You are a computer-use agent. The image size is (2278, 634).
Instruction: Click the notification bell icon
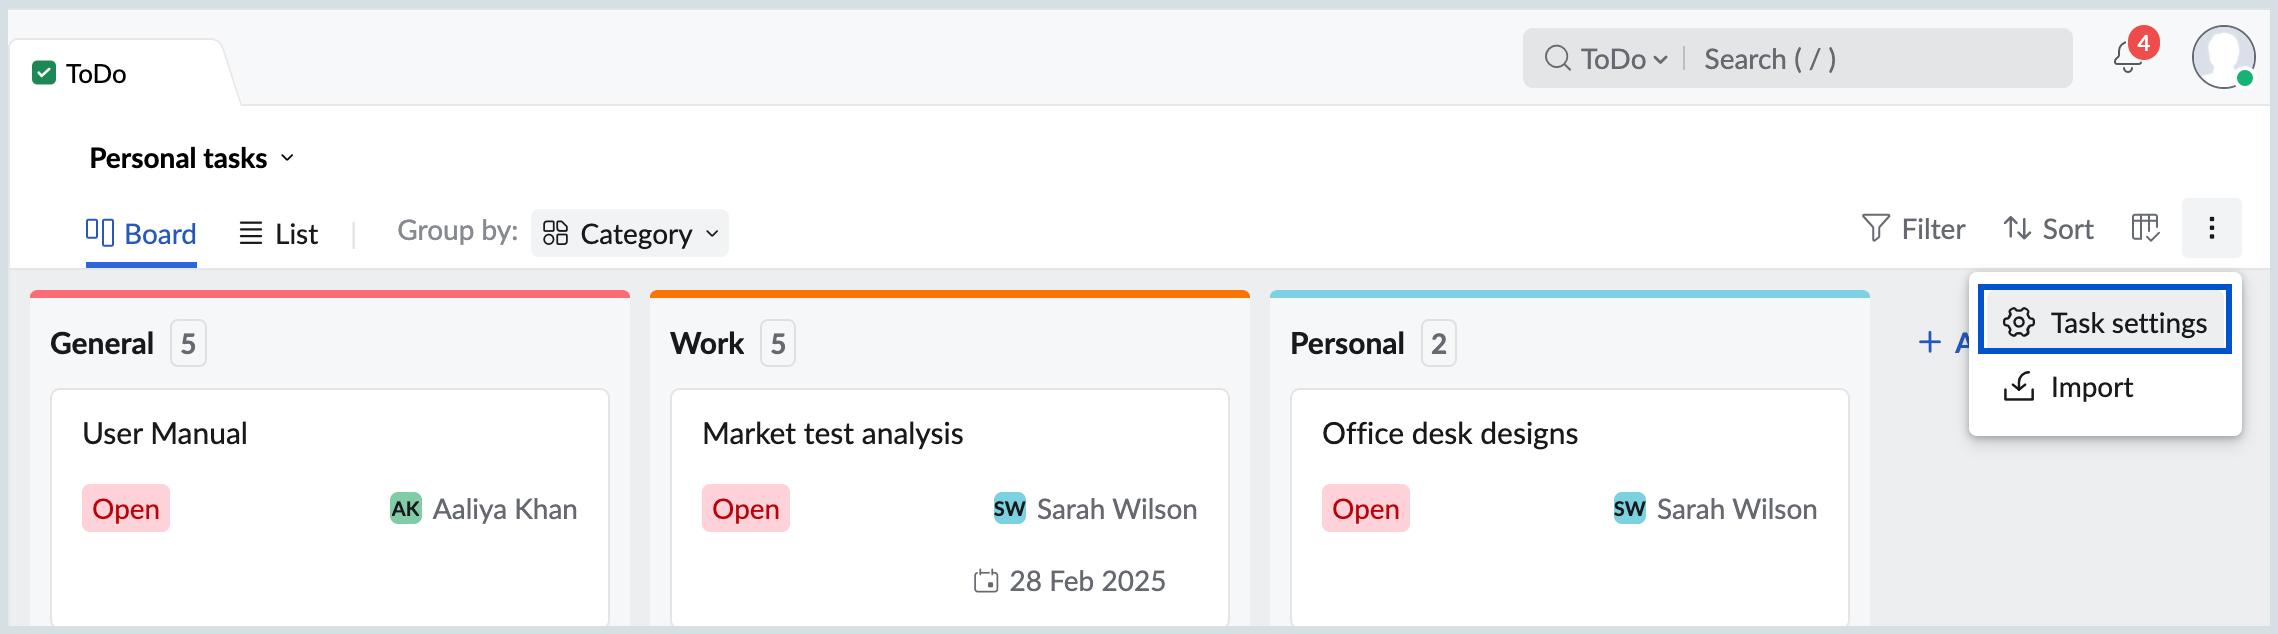(x=2127, y=59)
